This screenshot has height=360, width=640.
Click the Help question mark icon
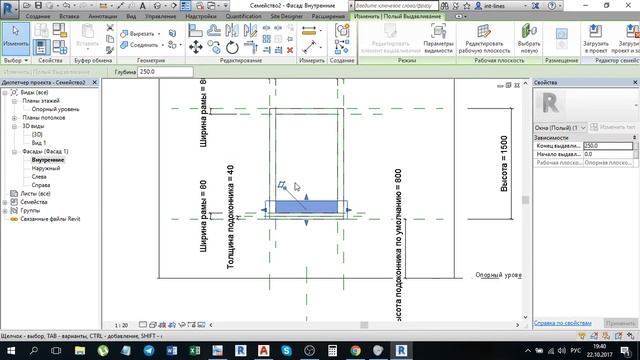[551, 6]
